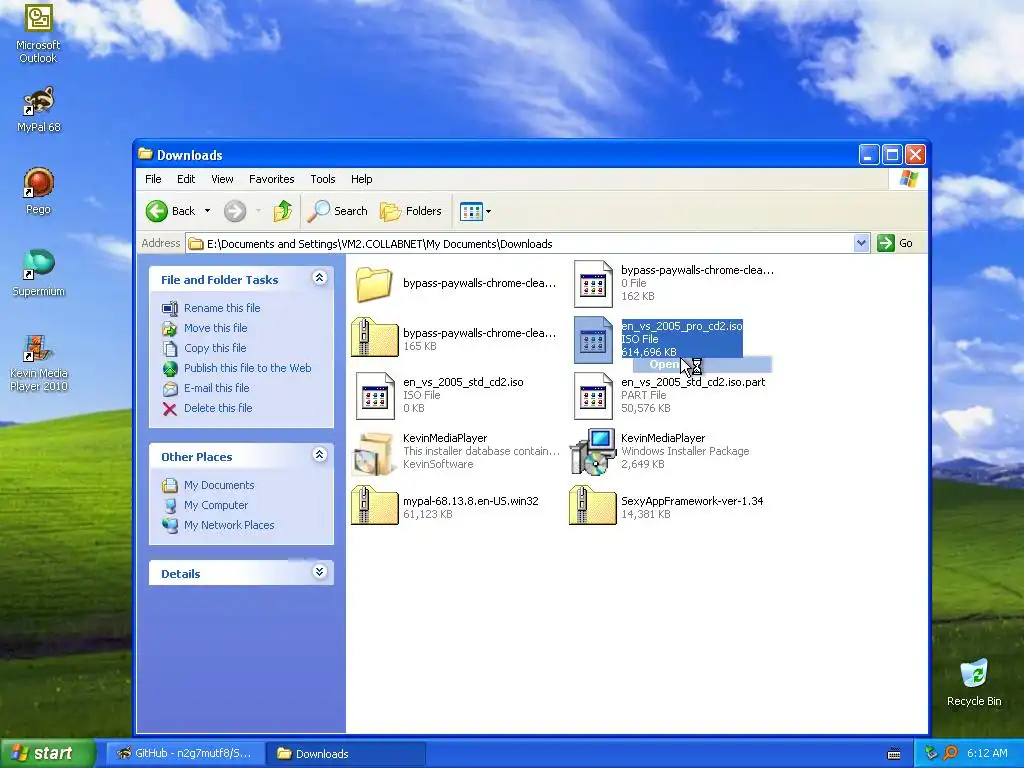Open the Search pane

click(x=338, y=211)
